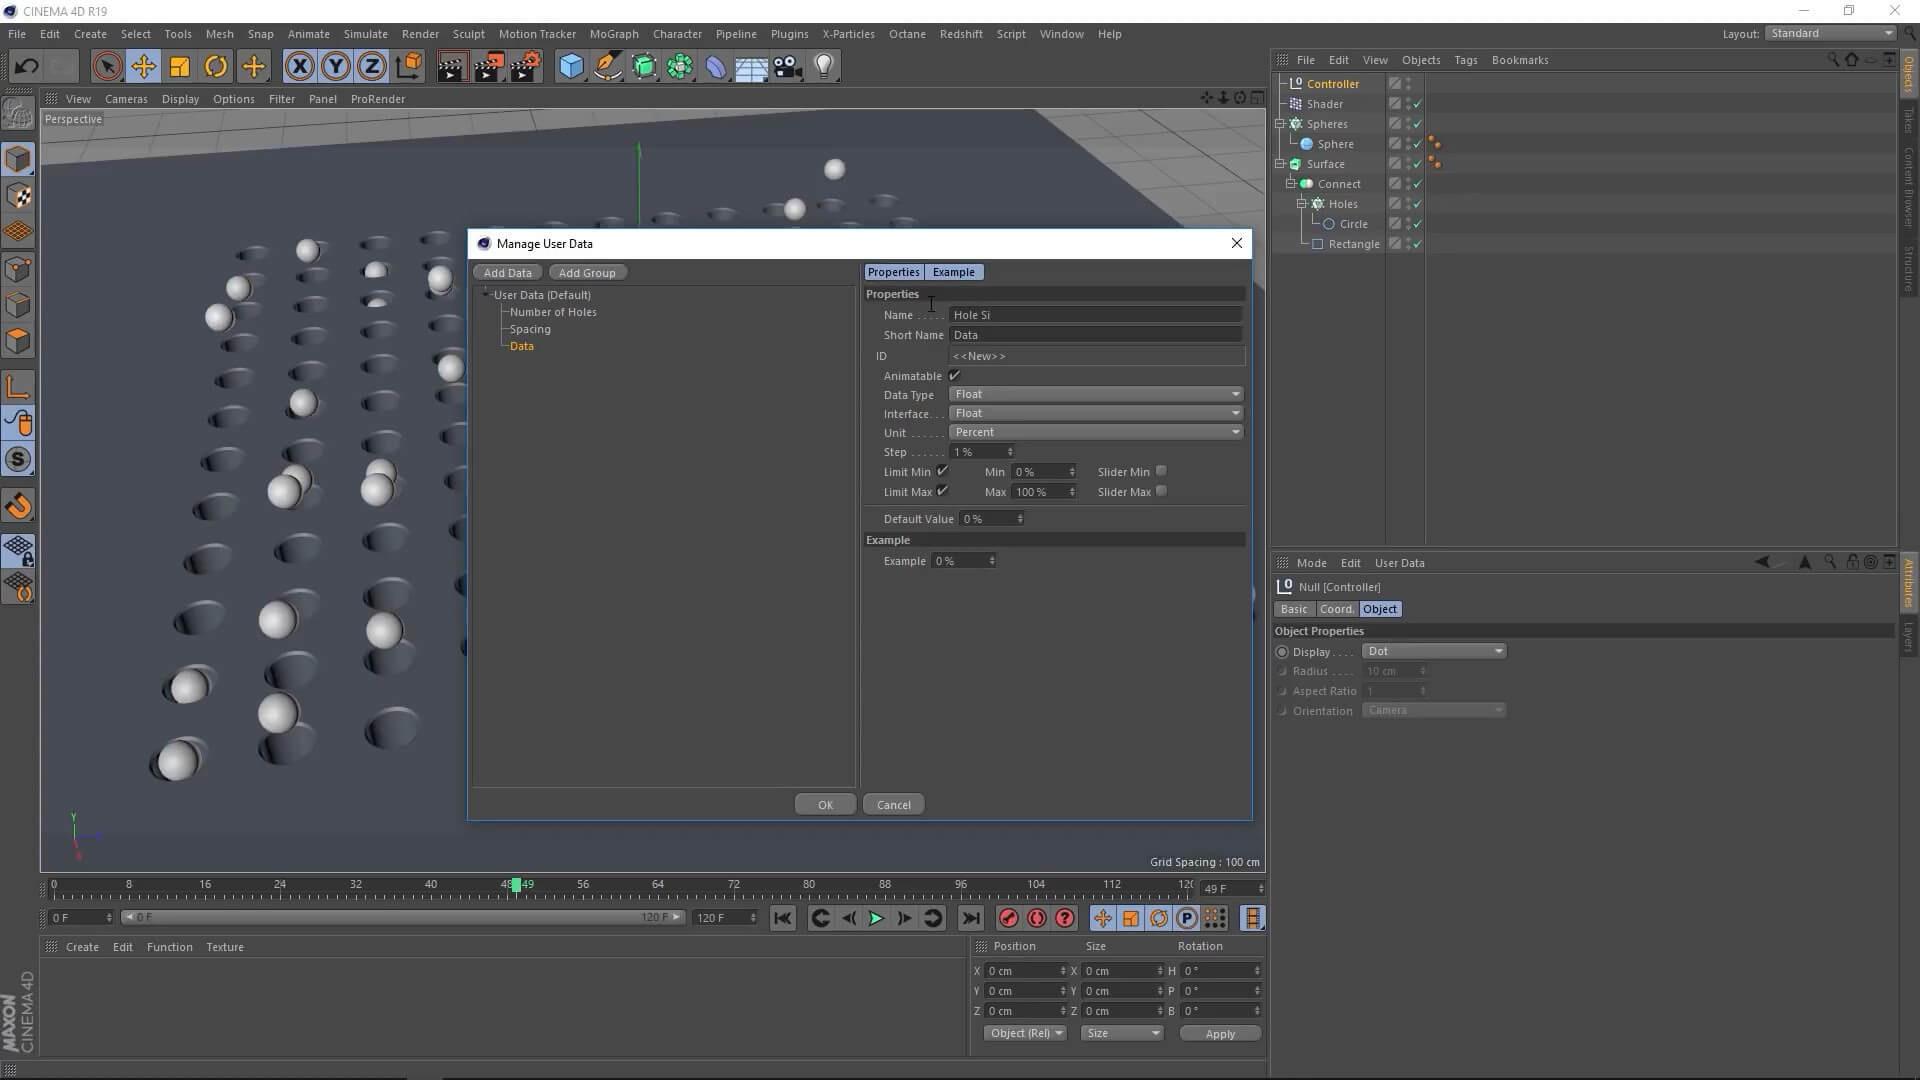The width and height of the screenshot is (1920, 1080).
Task: Click the Add Data button
Action: click(x=507, y=273)
